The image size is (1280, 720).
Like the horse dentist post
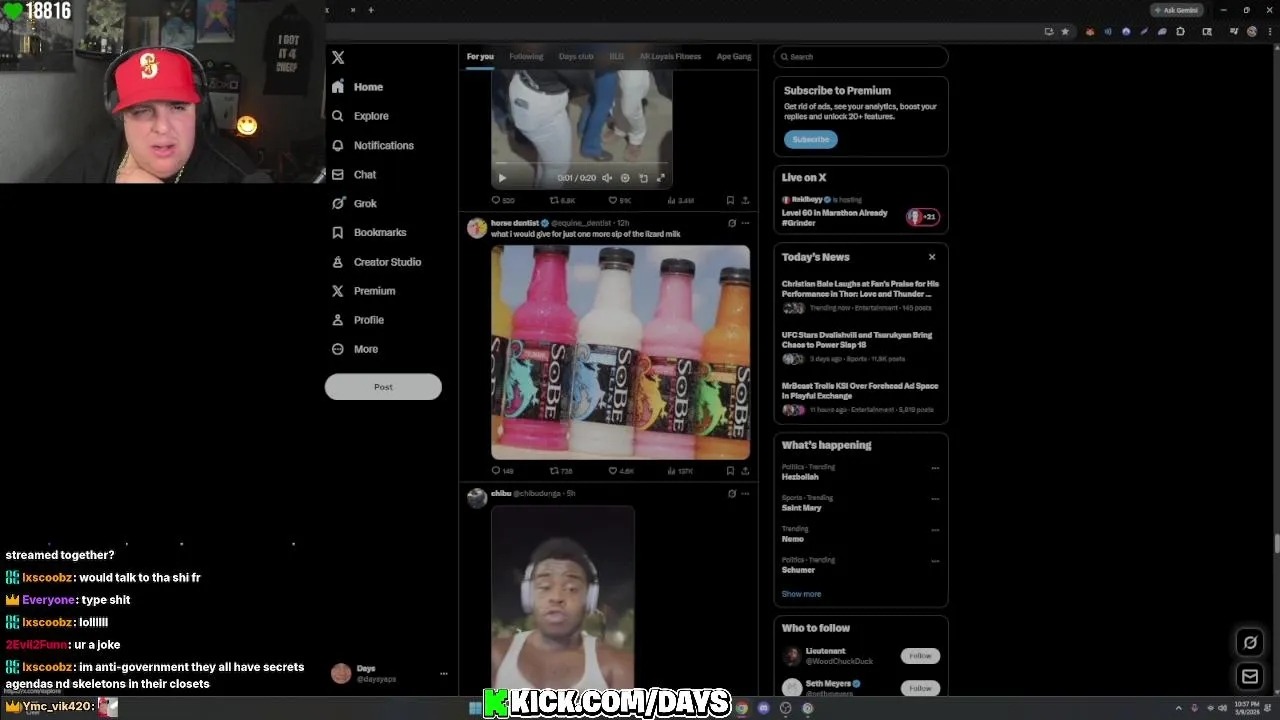[621, 470]
